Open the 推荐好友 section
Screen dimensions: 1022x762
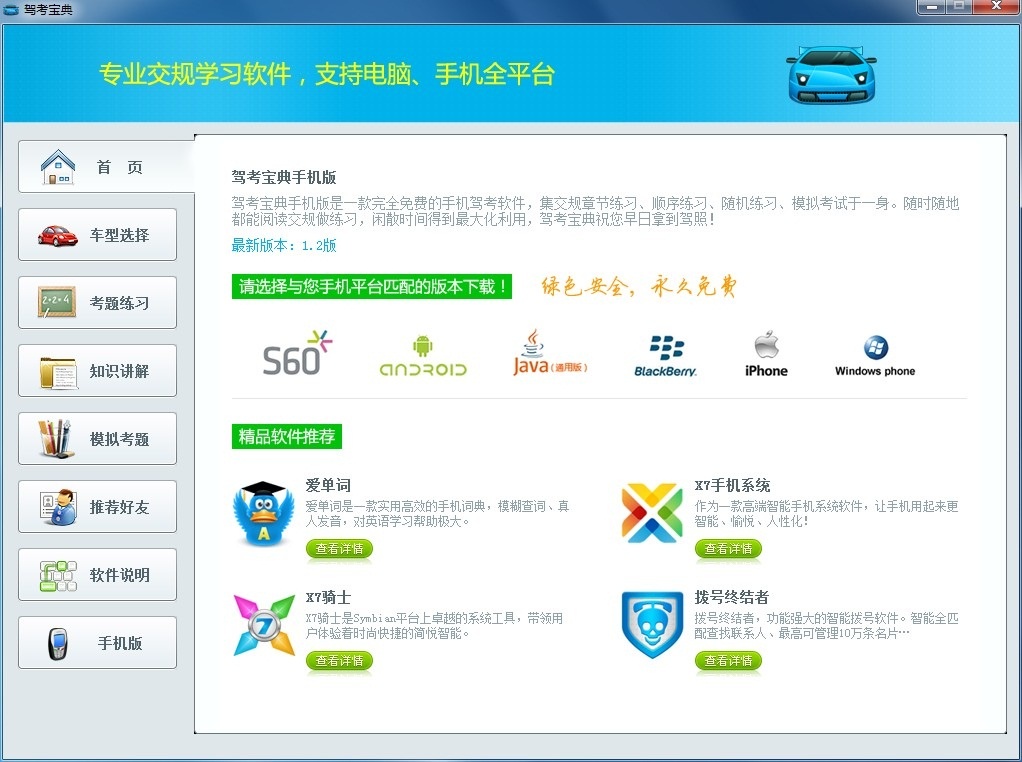98,506
